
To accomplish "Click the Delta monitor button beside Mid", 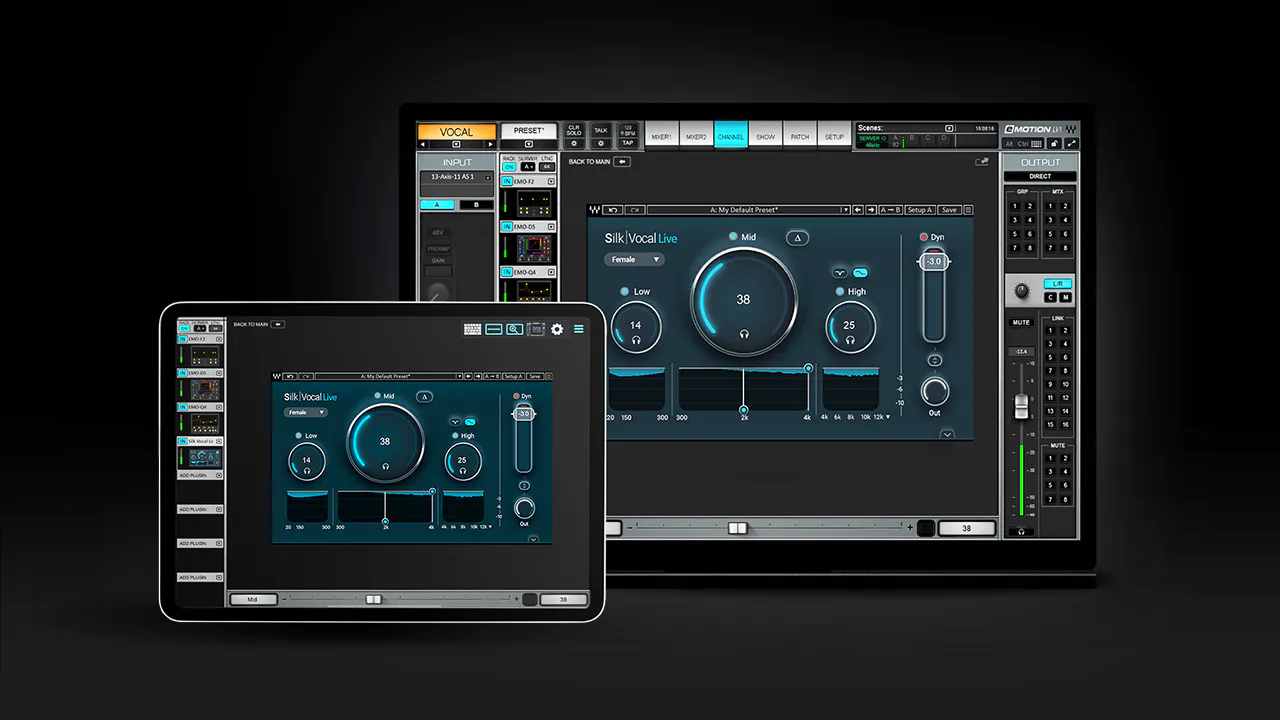I will [x=798, y=237].
